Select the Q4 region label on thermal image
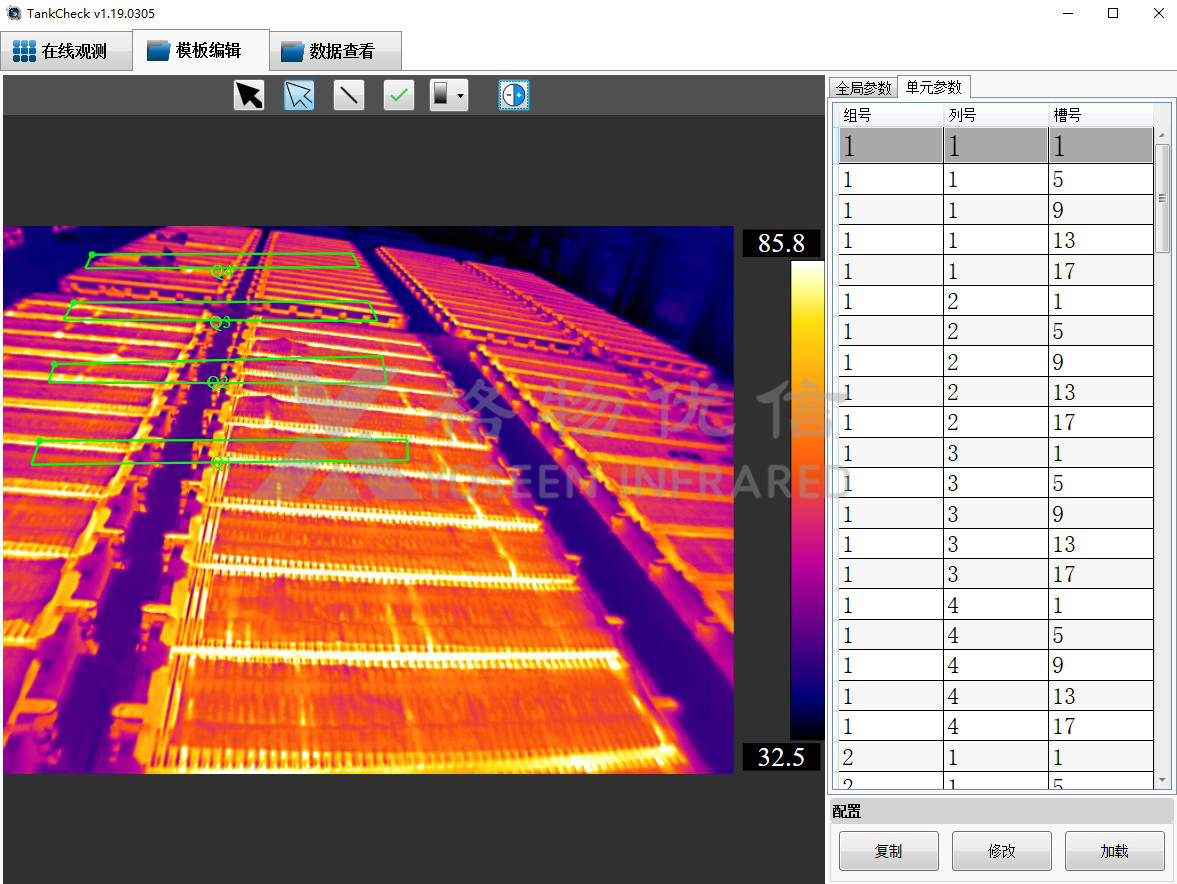The width and height of the screenshot is (1177, 884). [221, 272]
